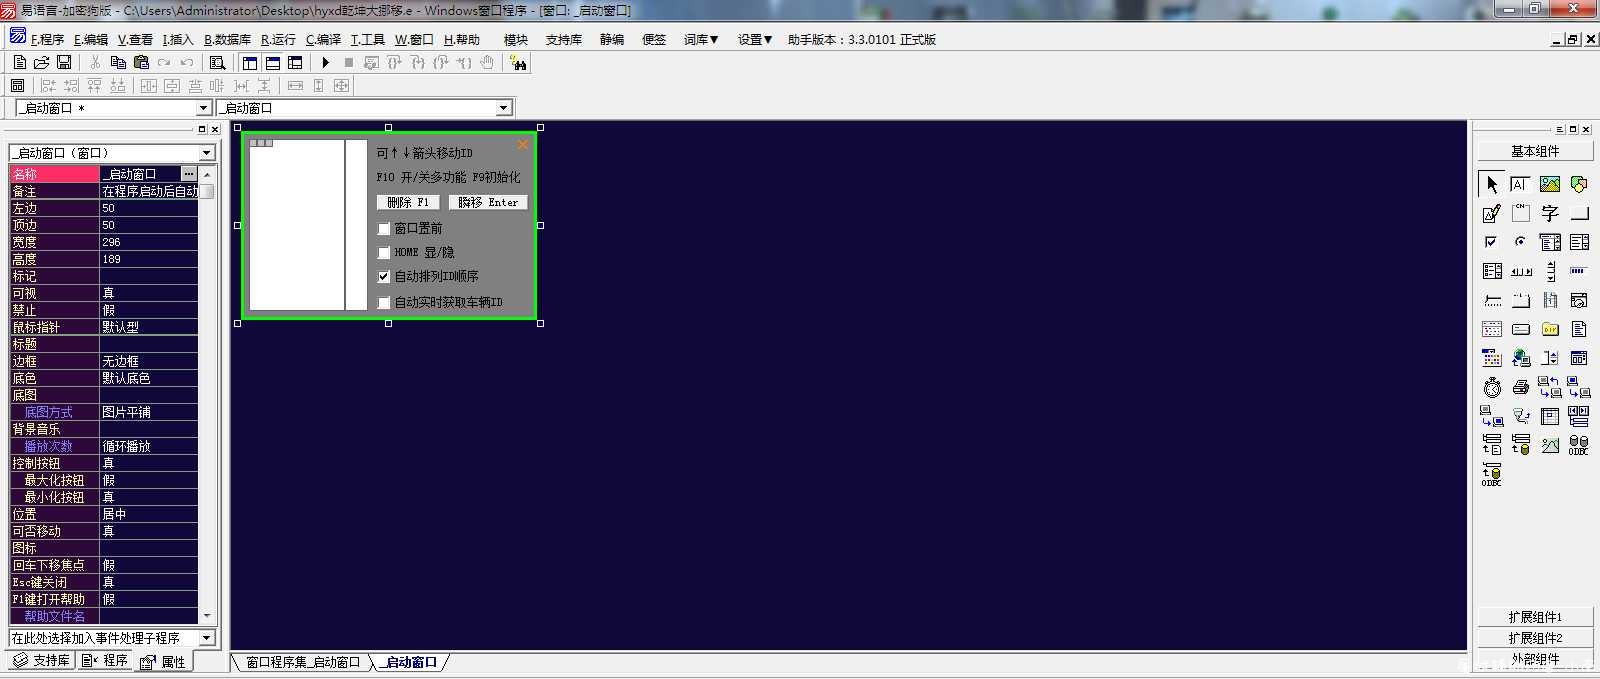Expand the _启动窗口（窗口） object dropdown

point(207,153)
